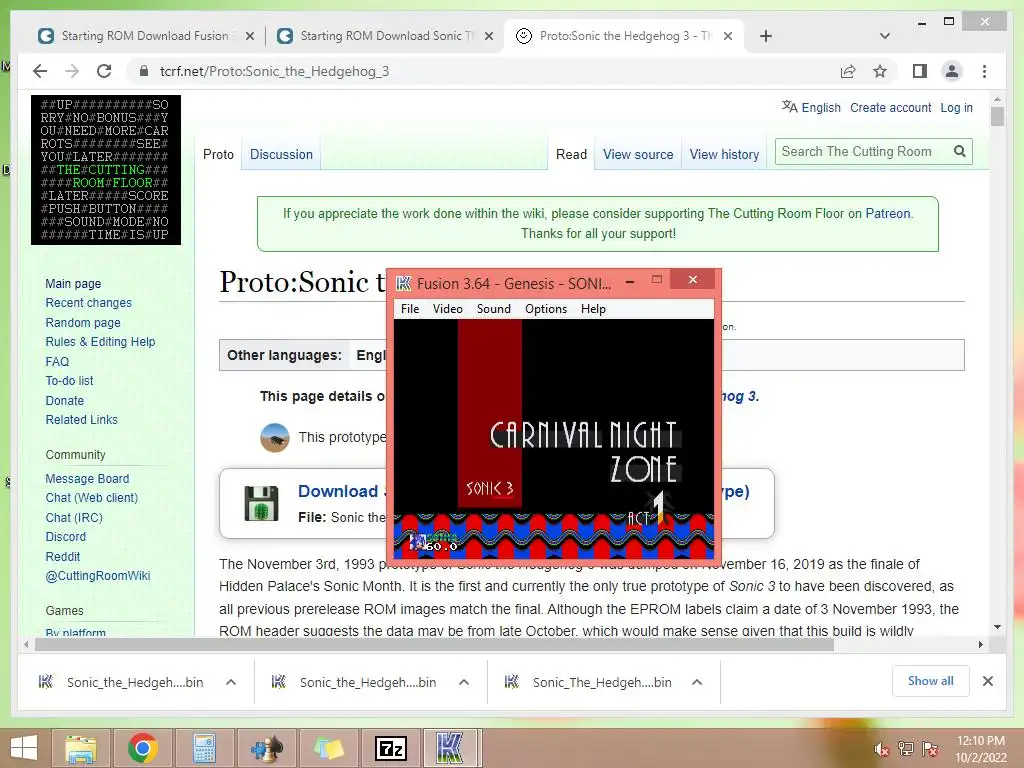
Task: Click the floppy disk download icon
Action: tap(261, 503)
